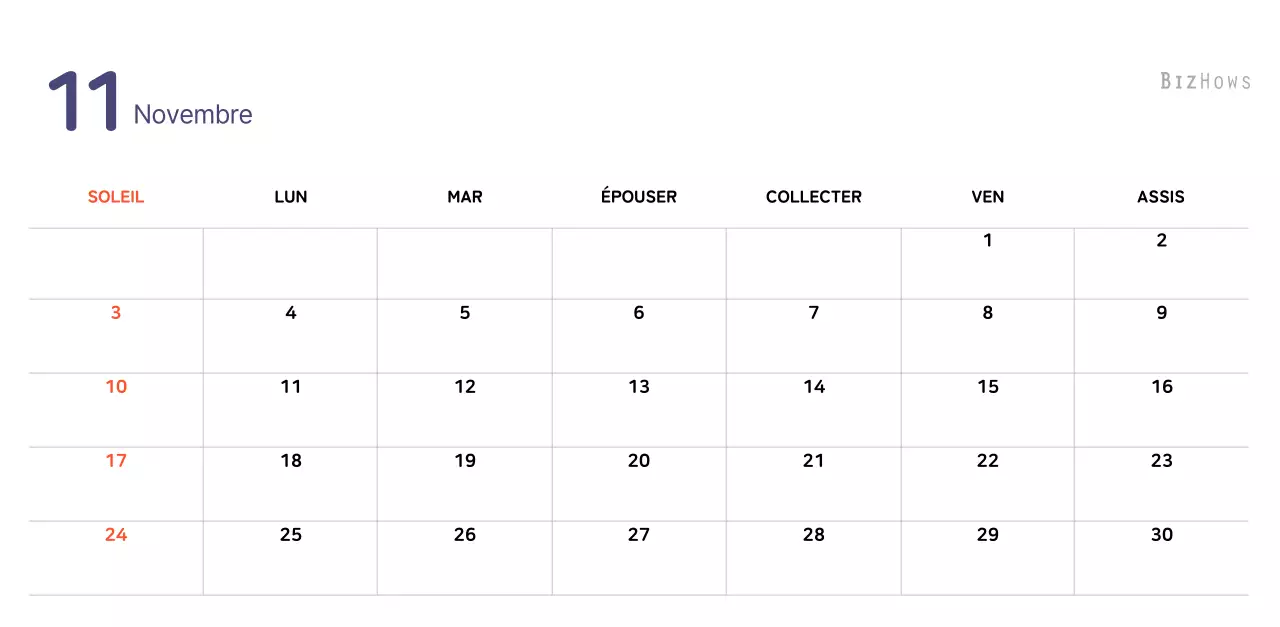This screenshot has width=1280, height=627.
Task: Click the Novembre month title
Action: (x=193, y=115)
